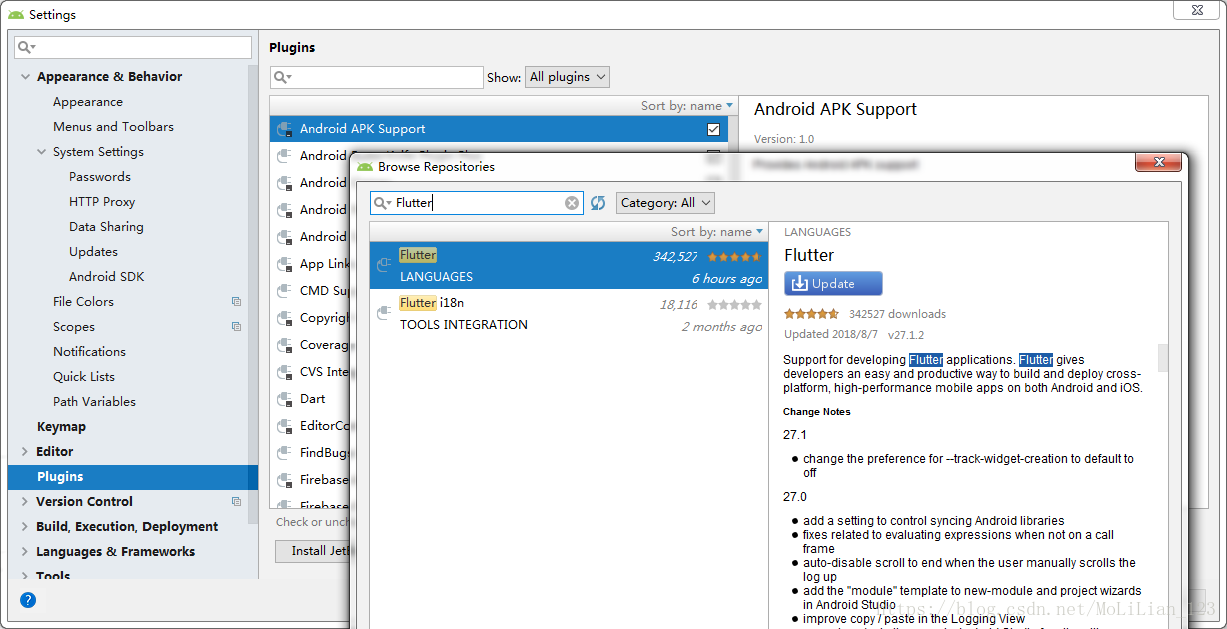
Task: Clear the Flutter search text
Action: [x=572, y=203]
